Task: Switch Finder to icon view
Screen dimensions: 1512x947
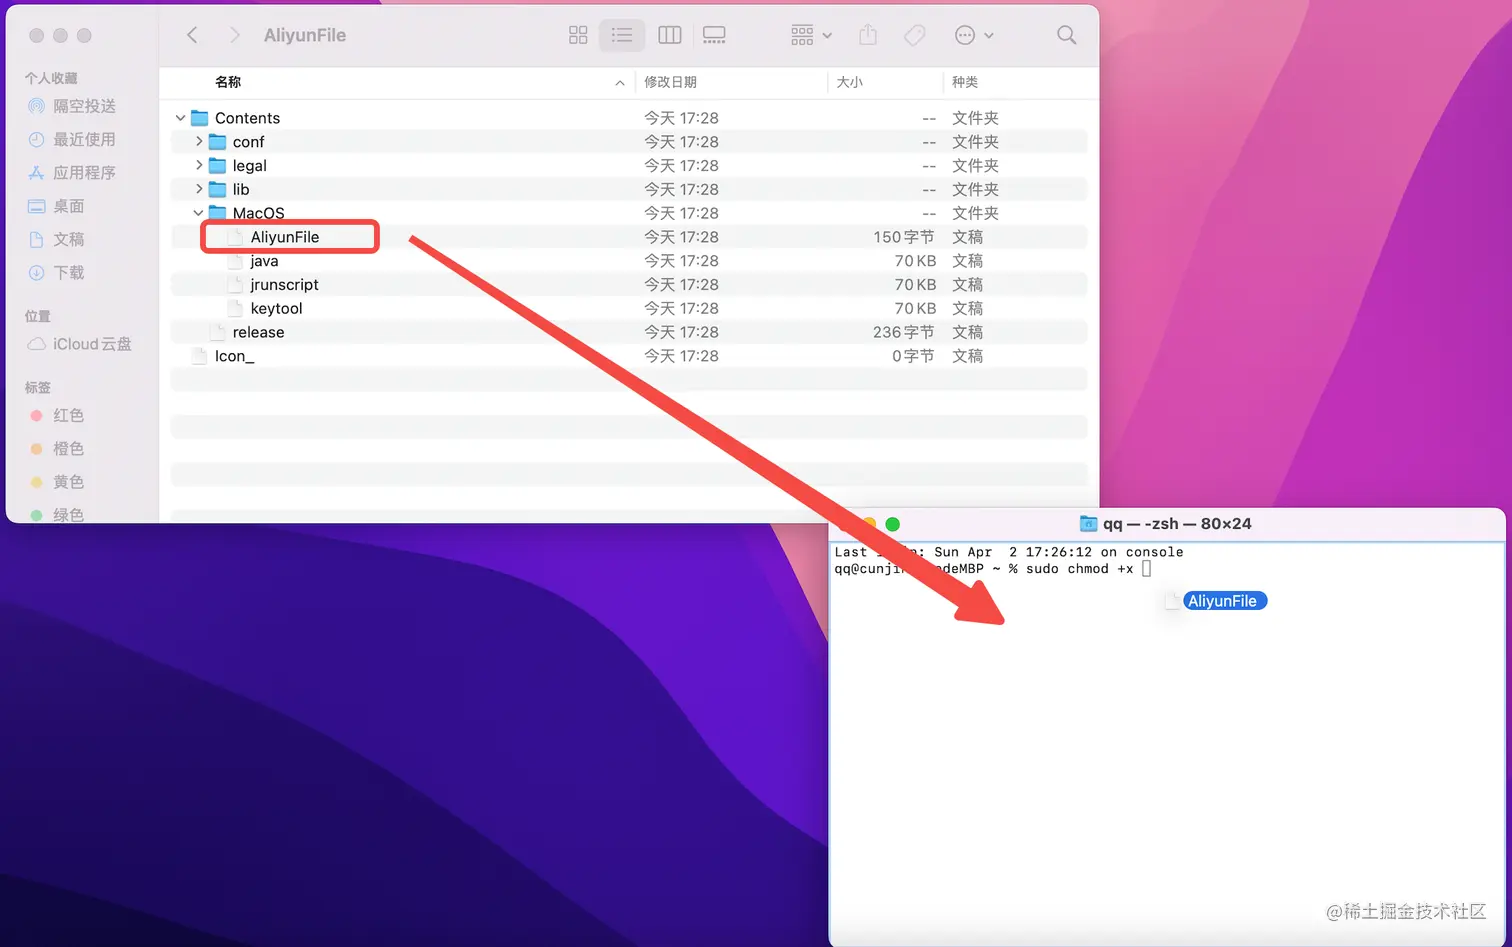Action: pyautogui.click(x=578, y=35)
